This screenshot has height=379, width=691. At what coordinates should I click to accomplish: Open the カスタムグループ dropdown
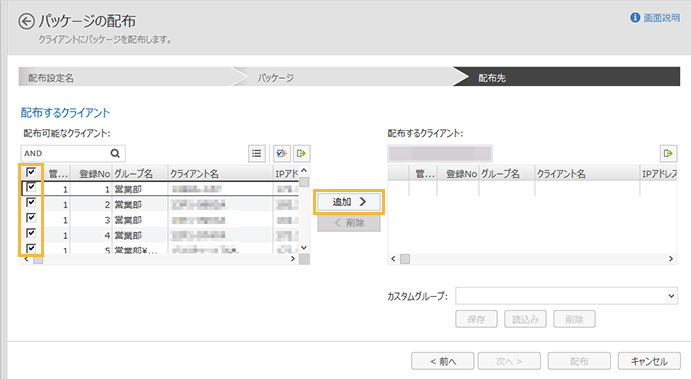click(x=567, y=296)
